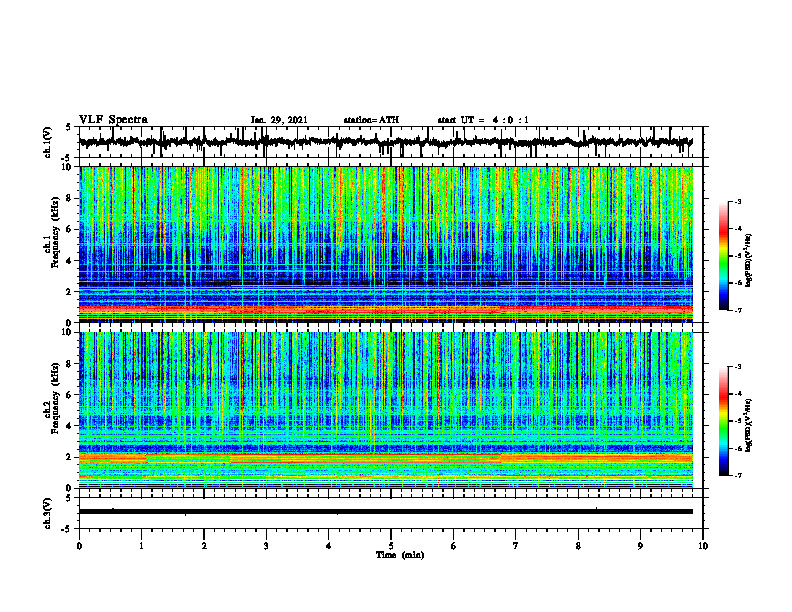The image size is (792, 612).
Task: Click the "5" voltage tick of ch.3(V)
Action: (69, 498)
